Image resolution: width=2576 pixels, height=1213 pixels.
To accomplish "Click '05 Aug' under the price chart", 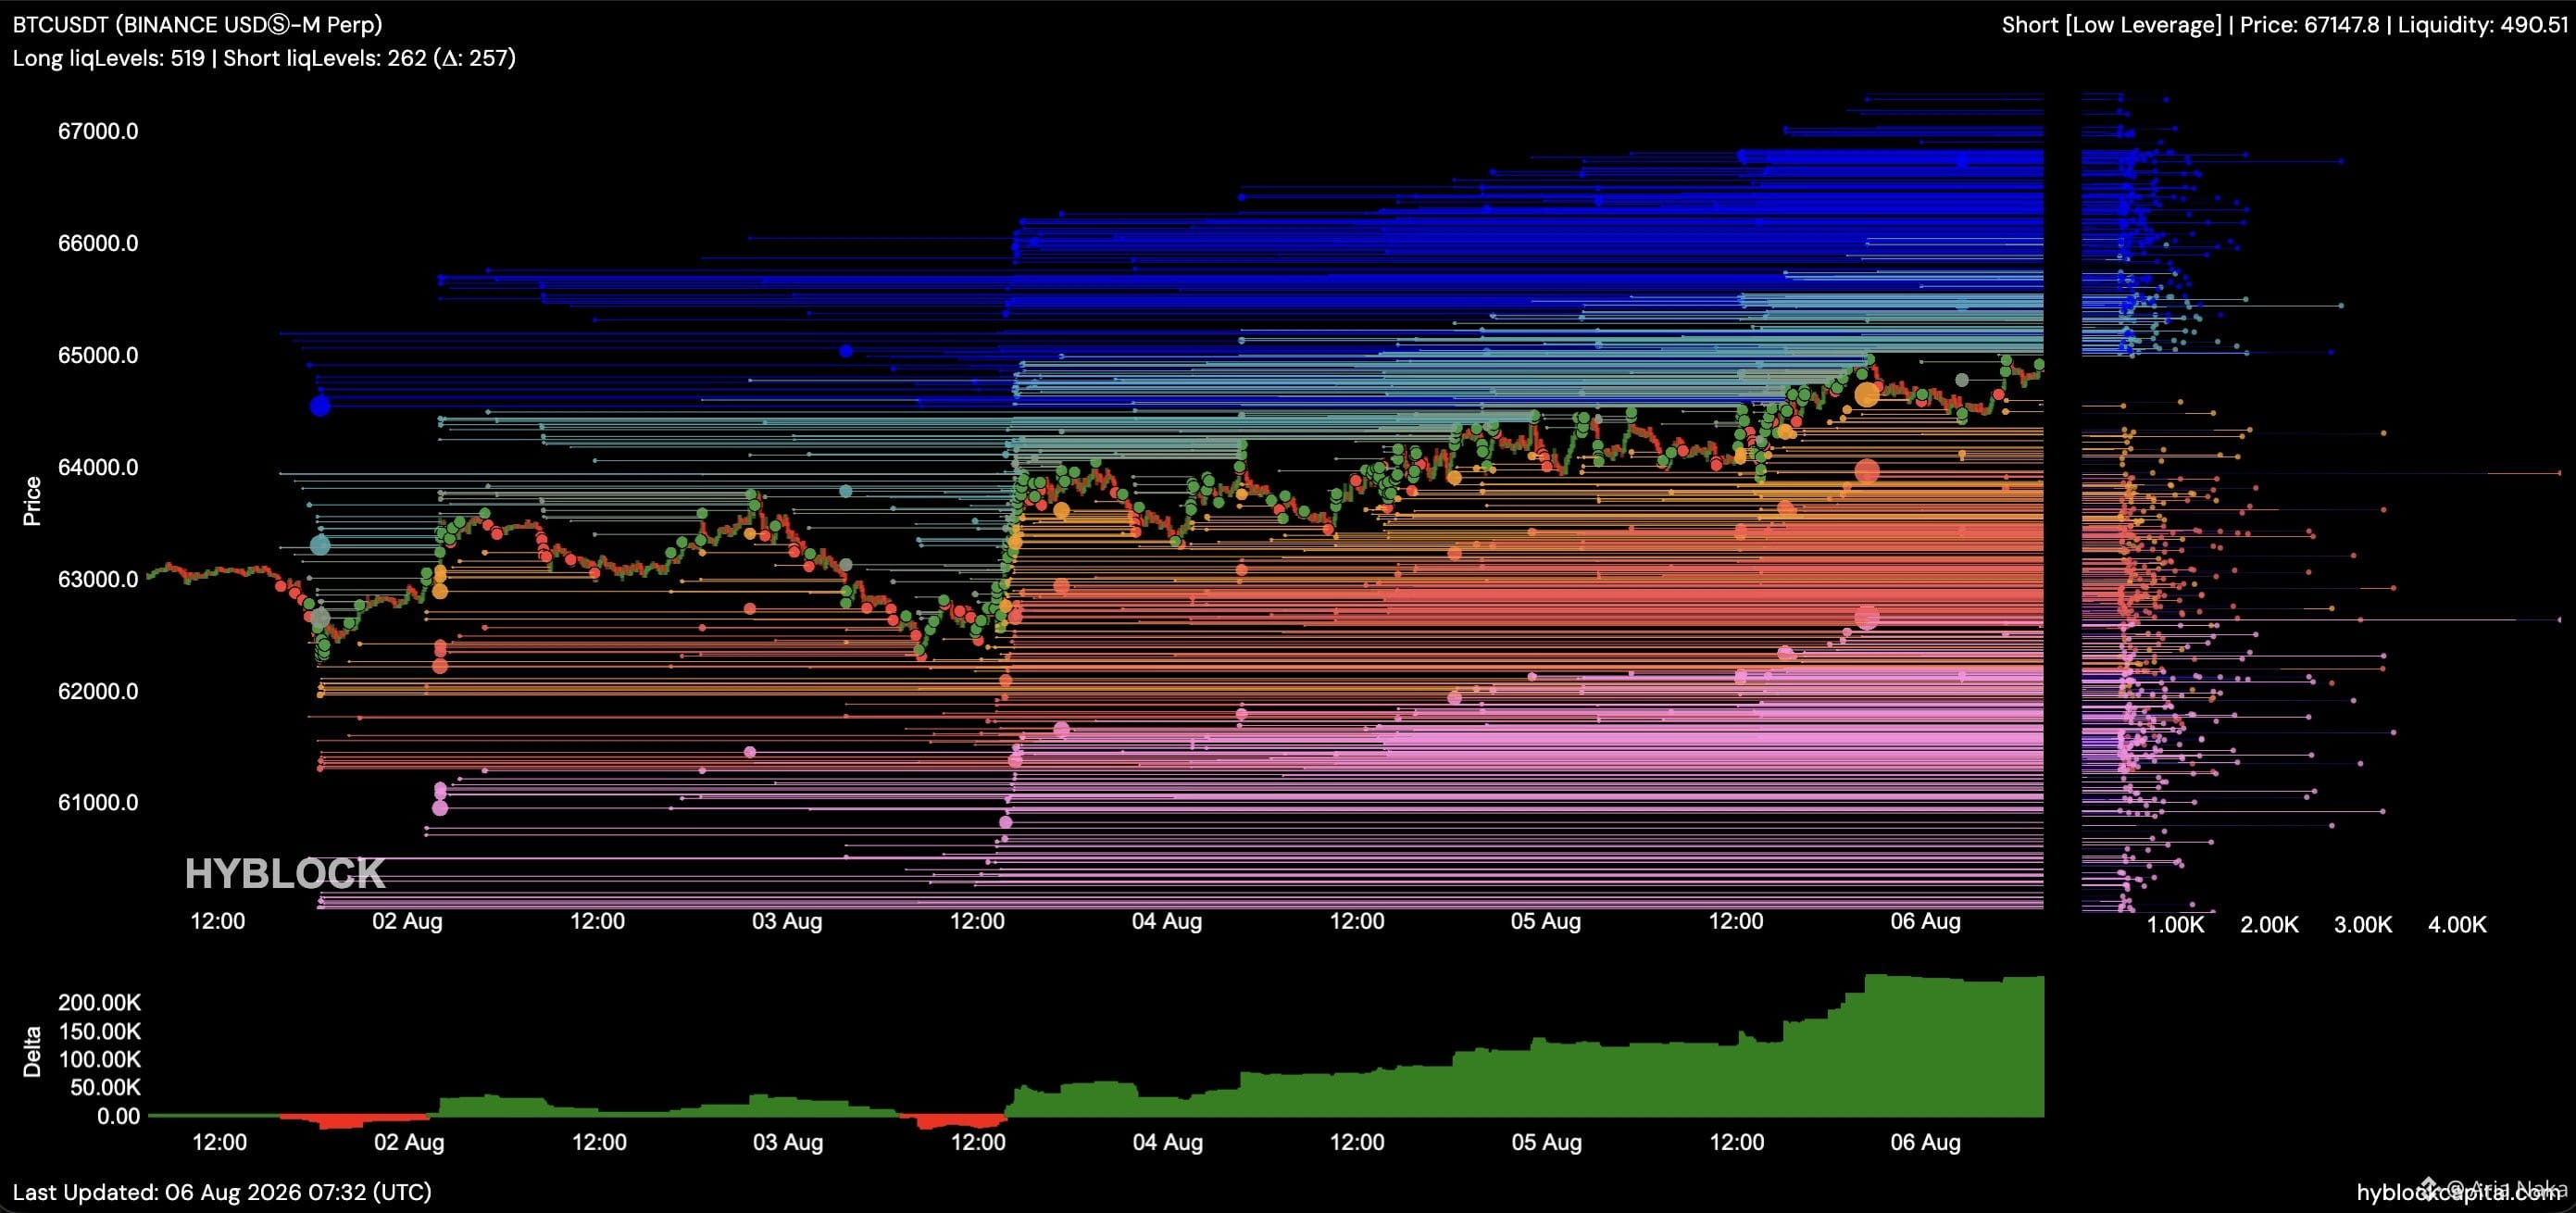I will 1546,921.
